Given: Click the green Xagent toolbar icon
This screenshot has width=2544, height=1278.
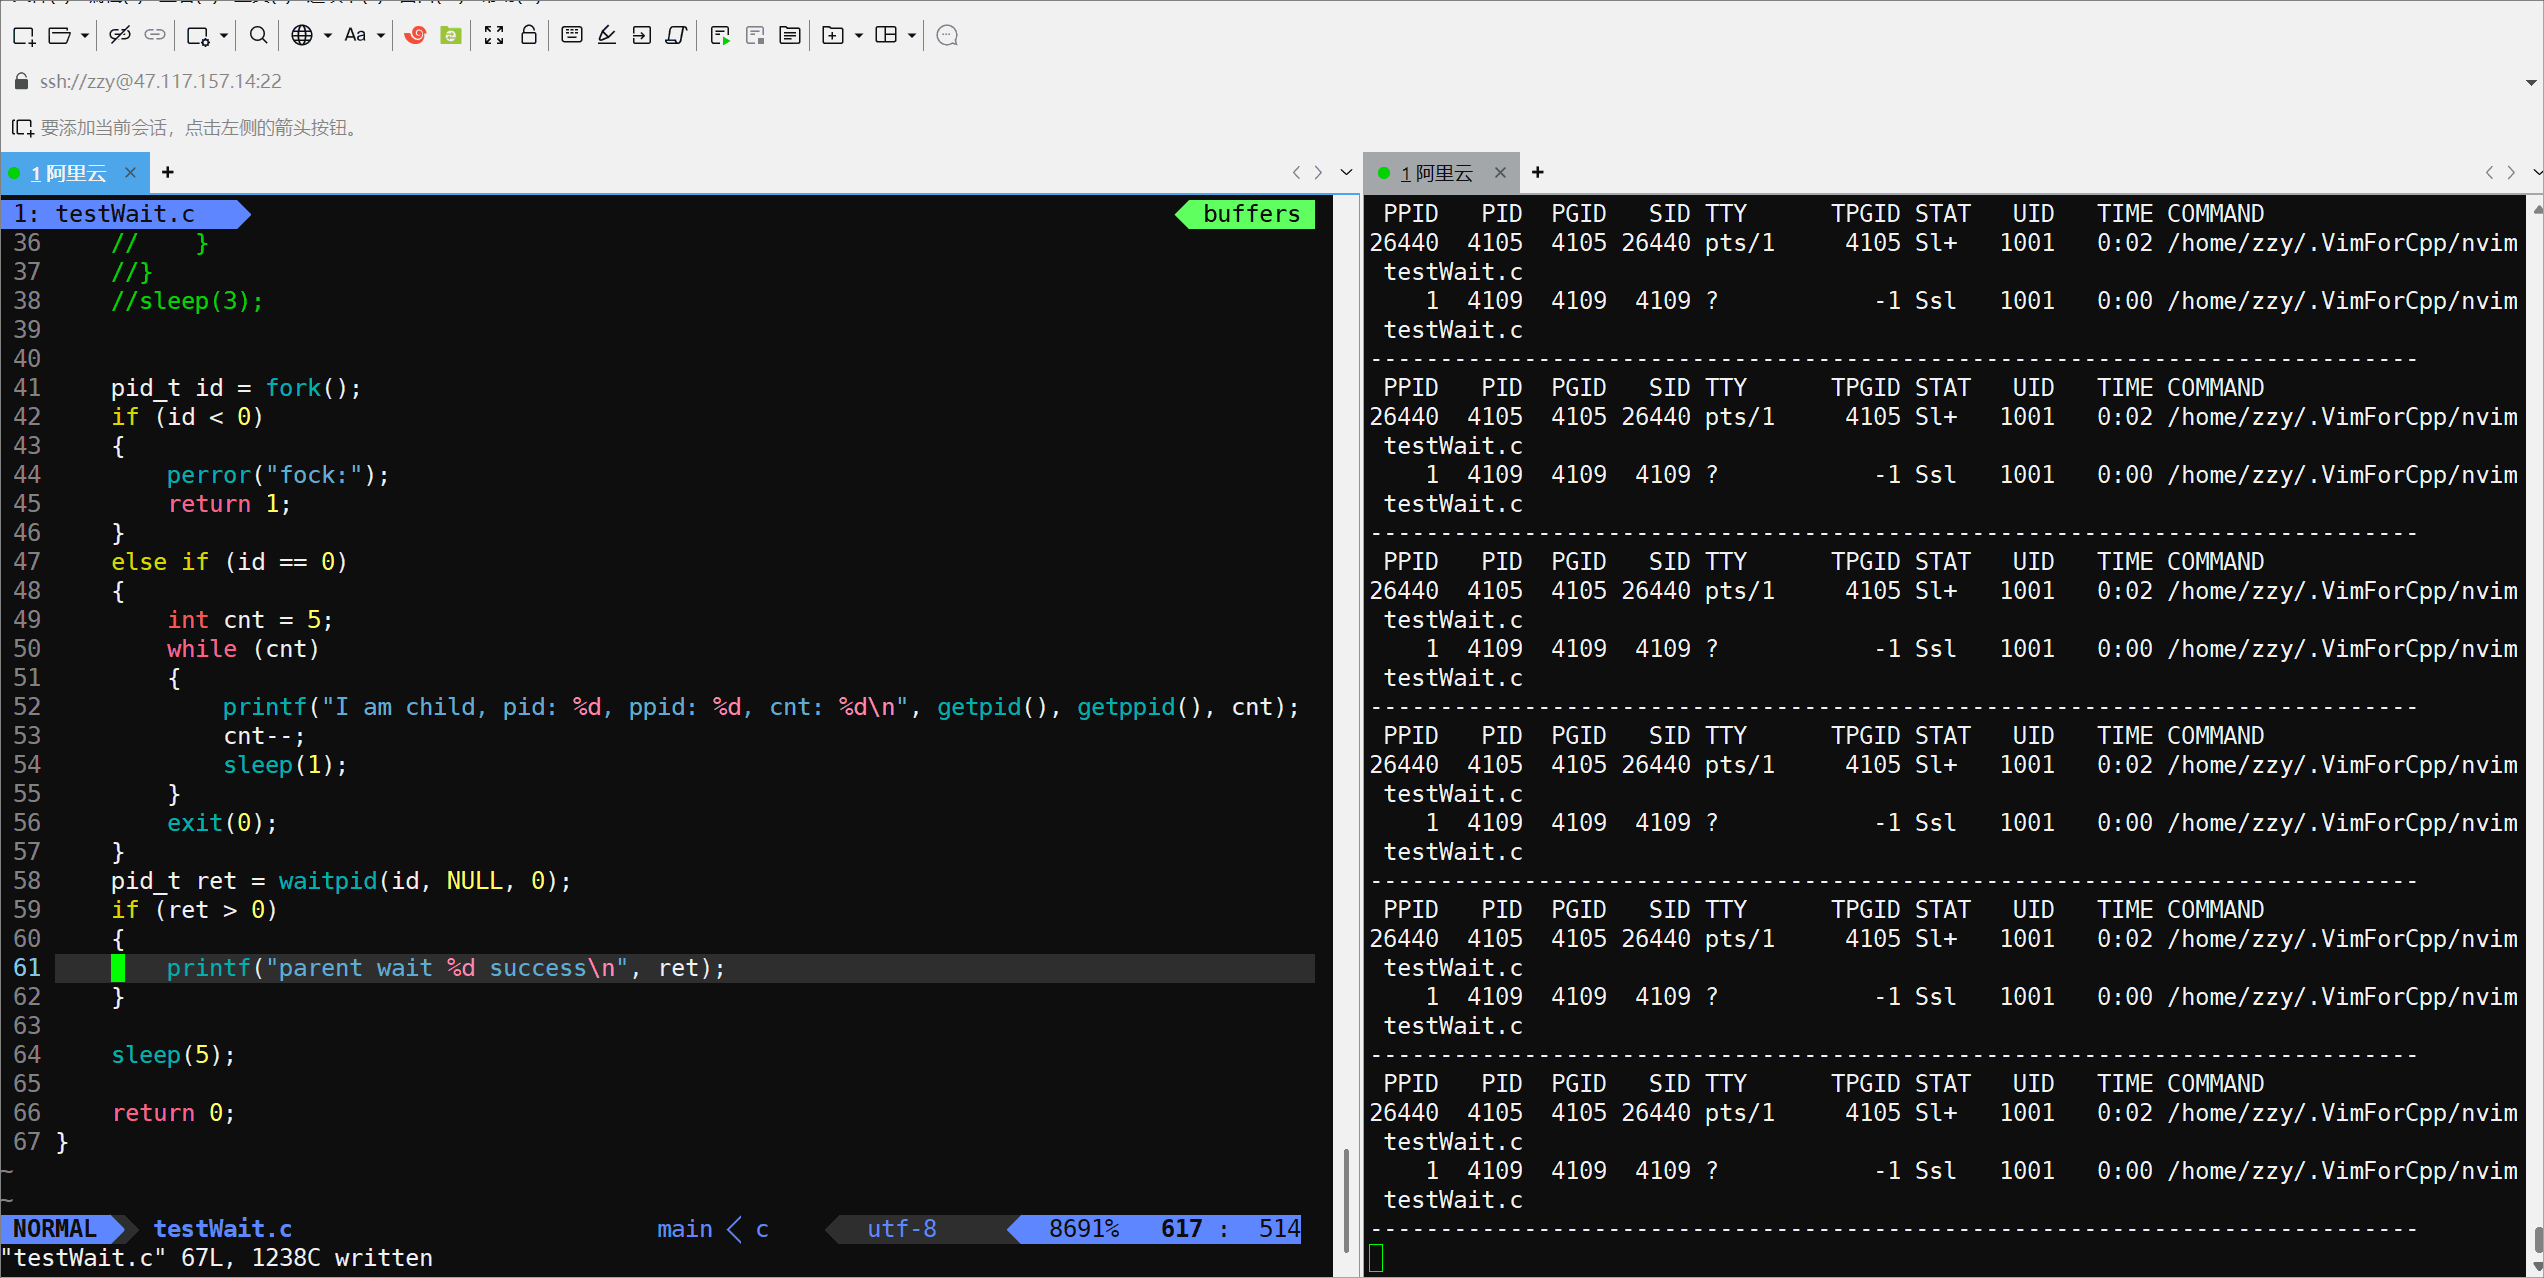Looking at the screenshot, I should [x=451, y=36].
